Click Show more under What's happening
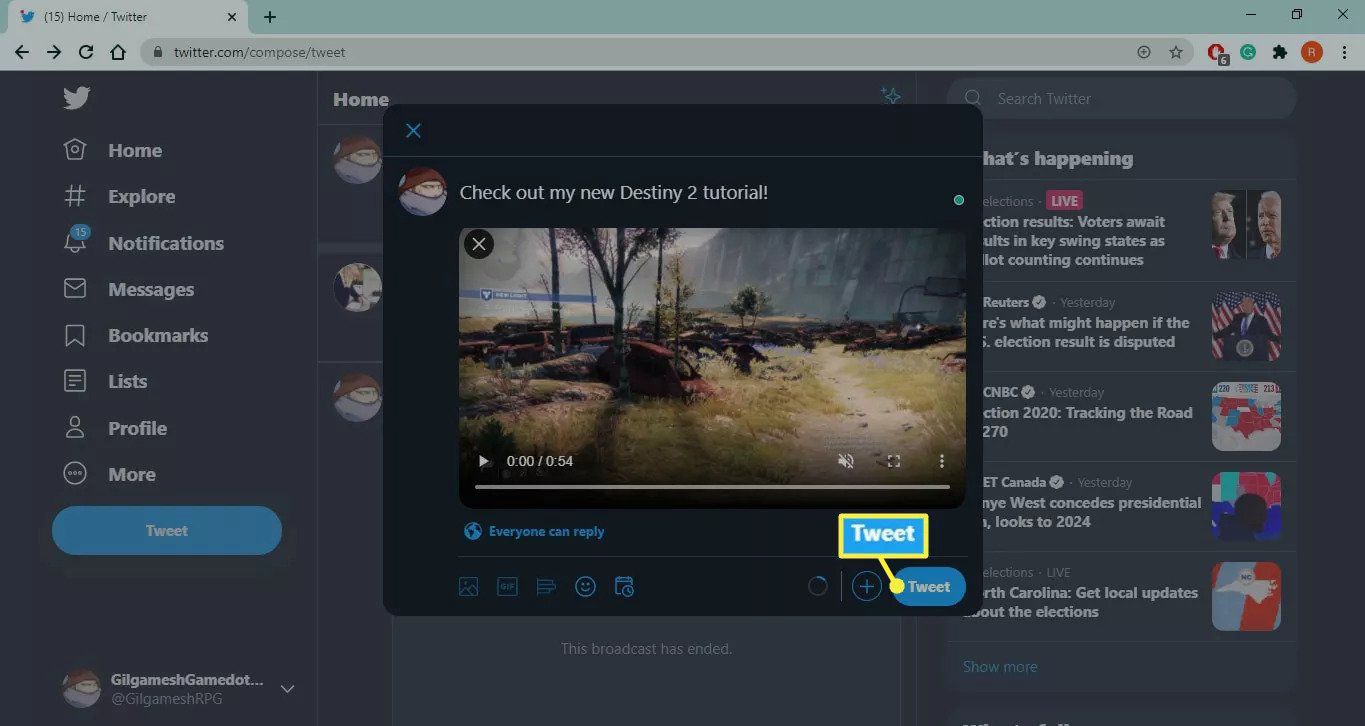Screen dimensions: 1365x726 click(x=1000, y=667)
